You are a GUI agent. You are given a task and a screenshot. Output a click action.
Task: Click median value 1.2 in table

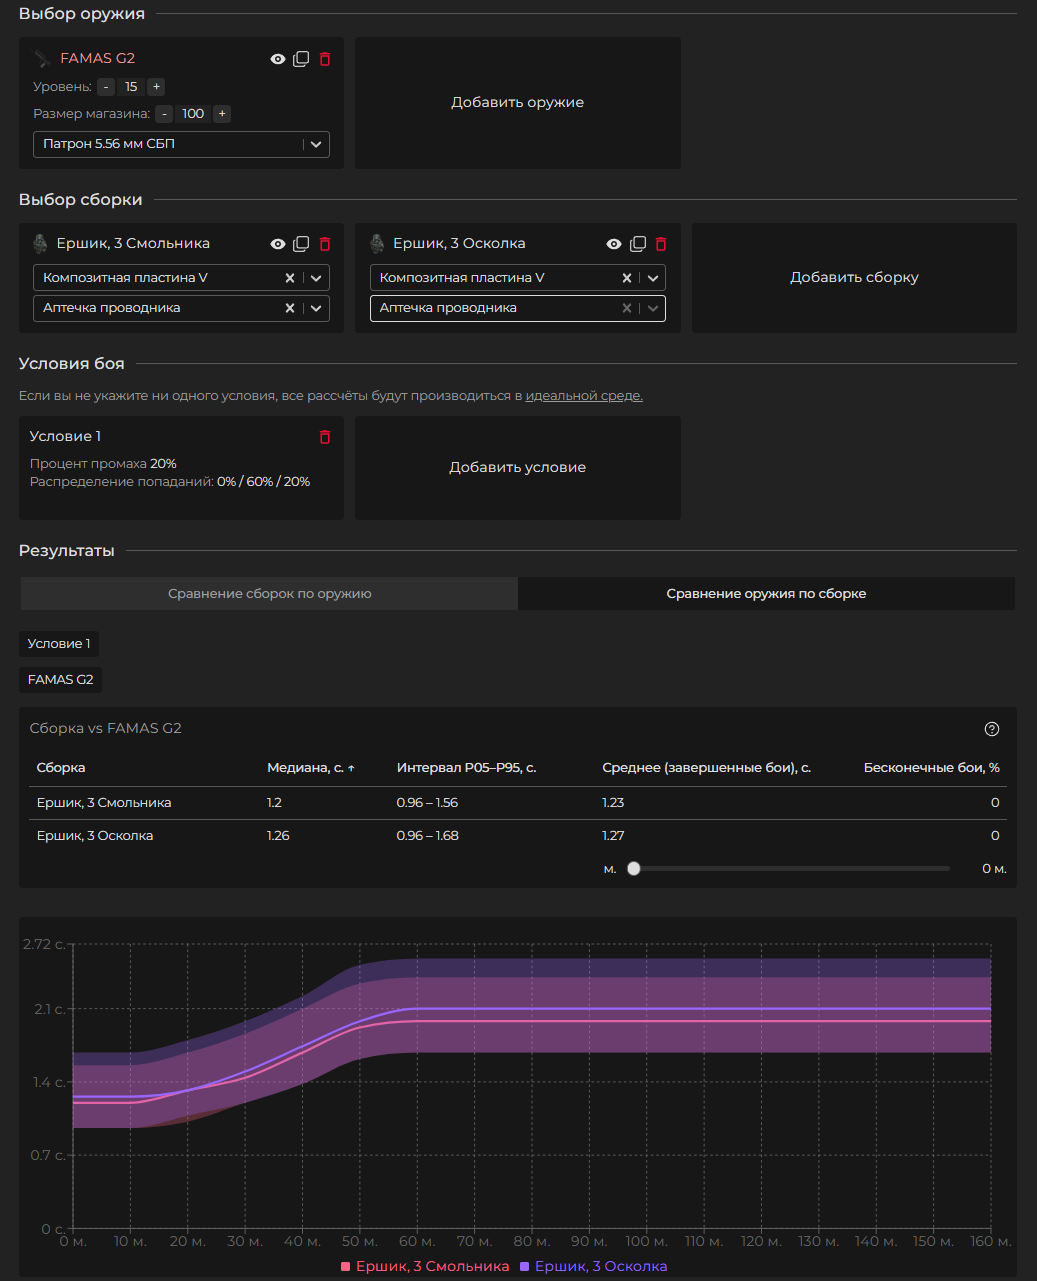[274, 803]
